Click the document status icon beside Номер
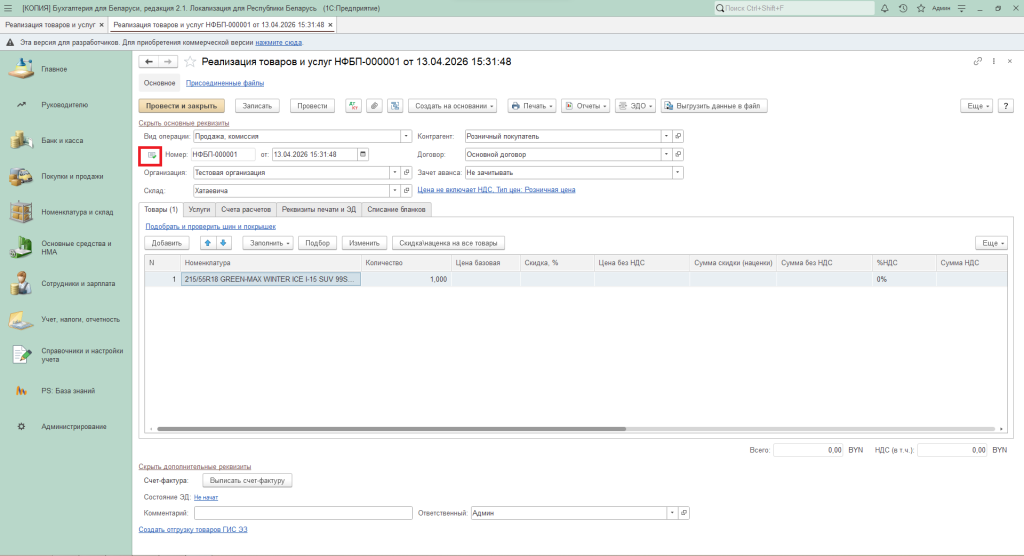1024x556 pixels. click(151, 154)
